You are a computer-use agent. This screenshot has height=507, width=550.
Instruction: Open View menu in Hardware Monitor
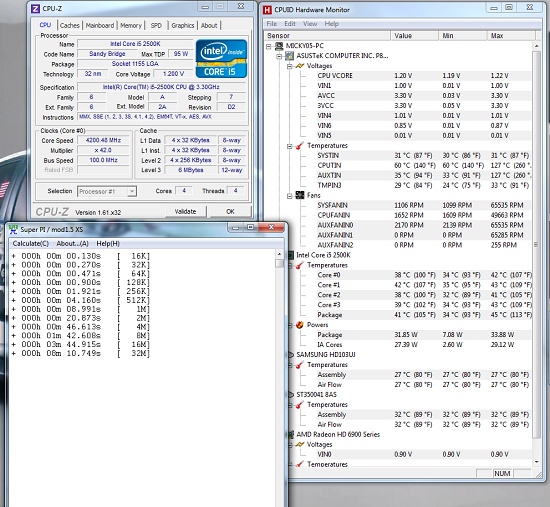(310, 24)
